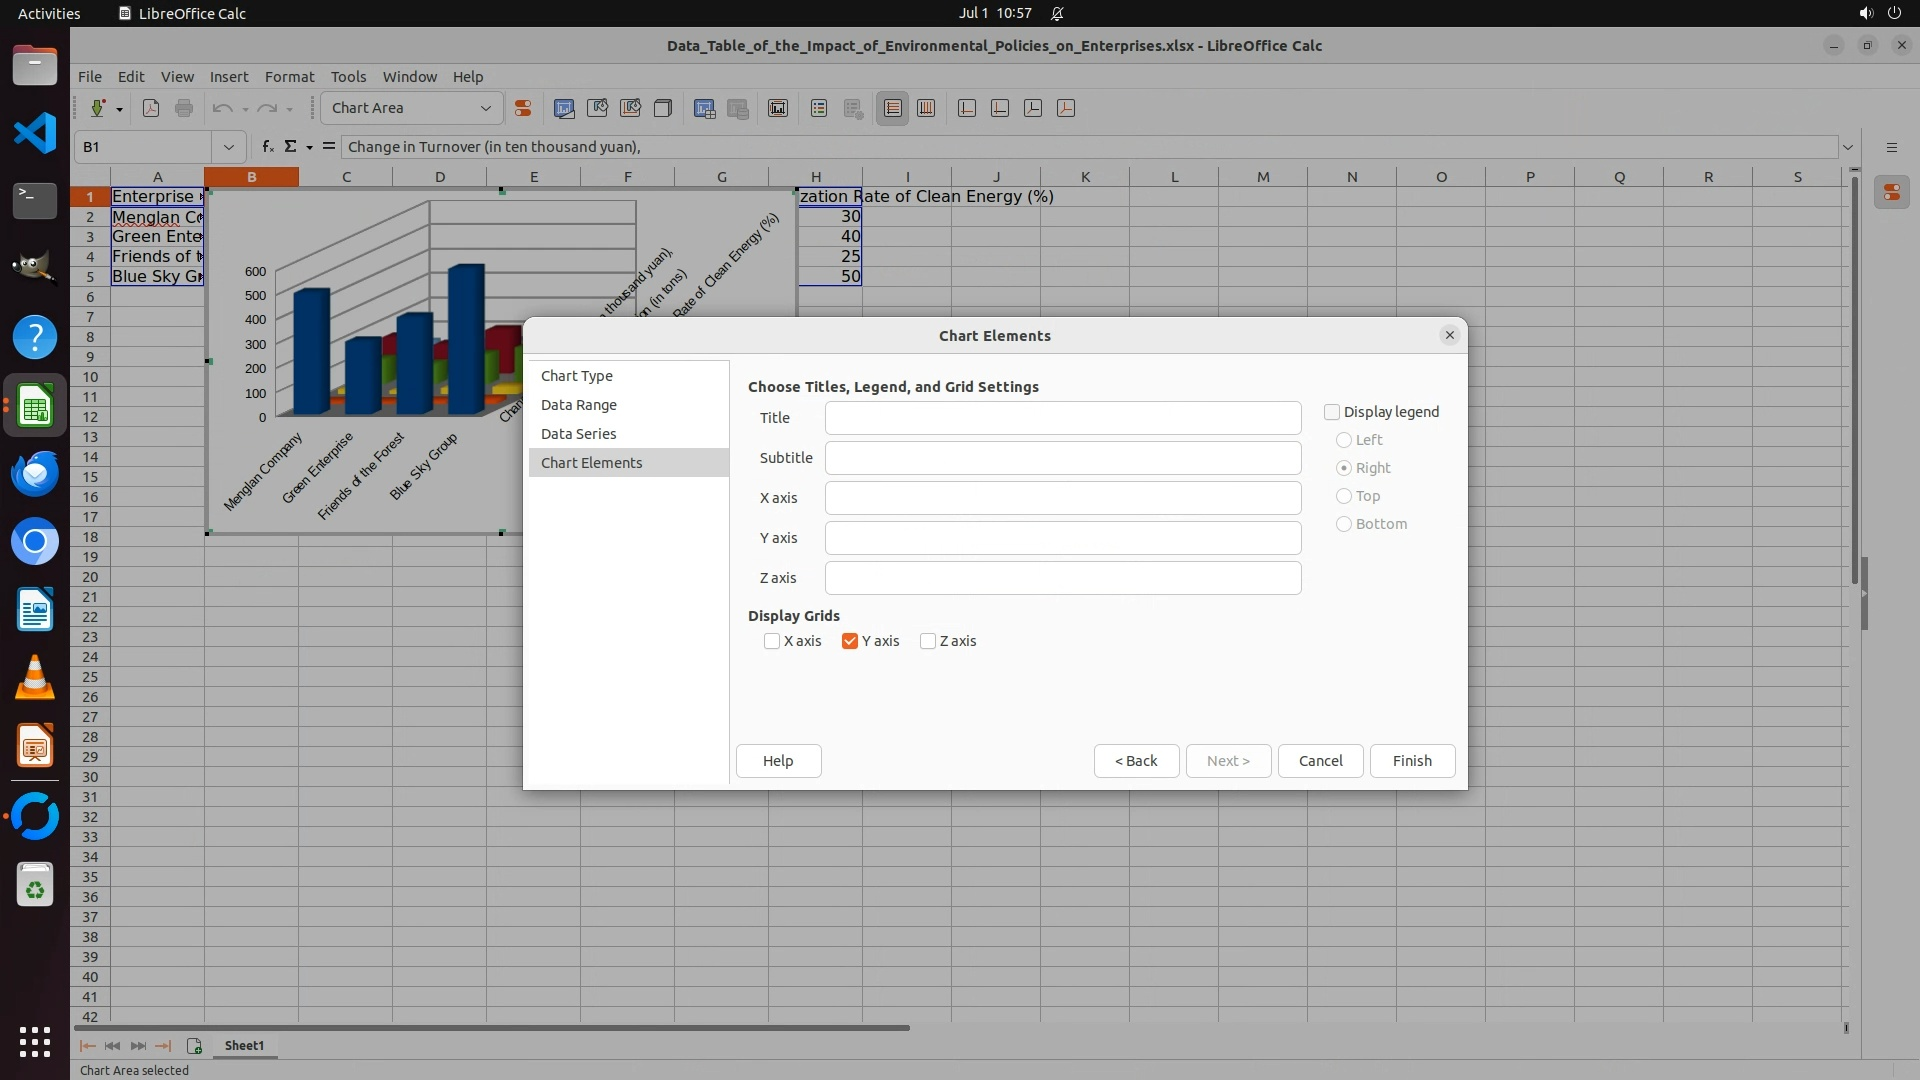Go back with the Back button
Viewport: 1920px width, 1080px height.
click(x=1136, y=761)
